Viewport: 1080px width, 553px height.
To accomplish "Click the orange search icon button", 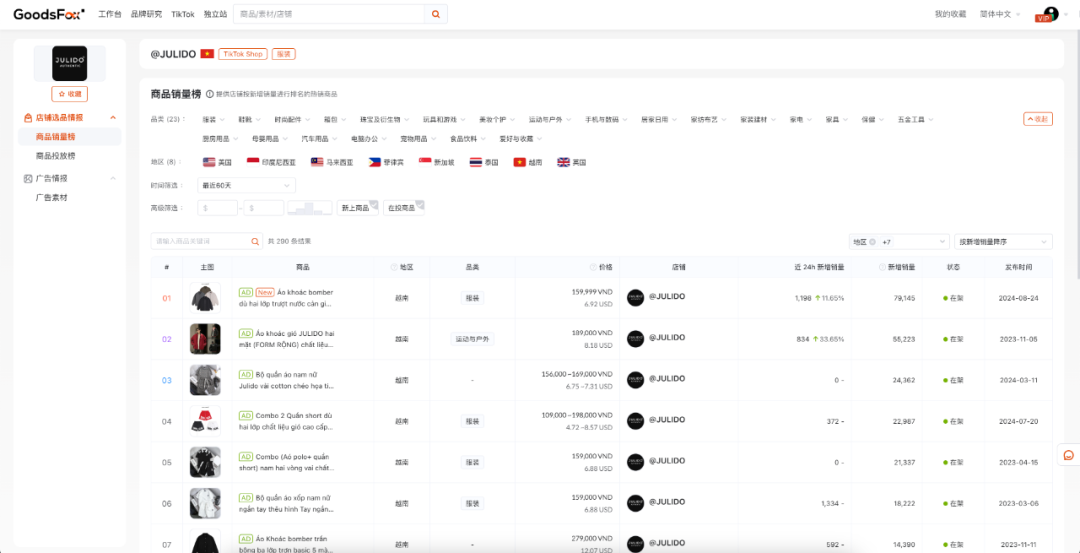I will [436, 14].
